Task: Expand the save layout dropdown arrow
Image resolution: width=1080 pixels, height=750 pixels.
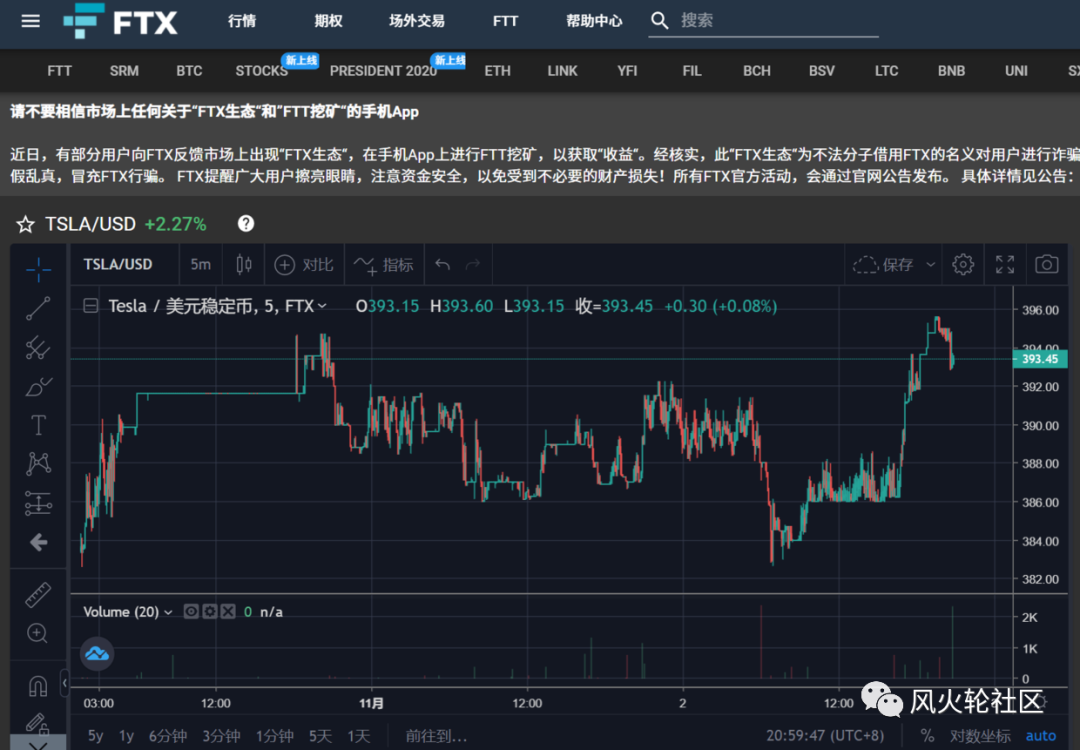Action: pos(931,264)
